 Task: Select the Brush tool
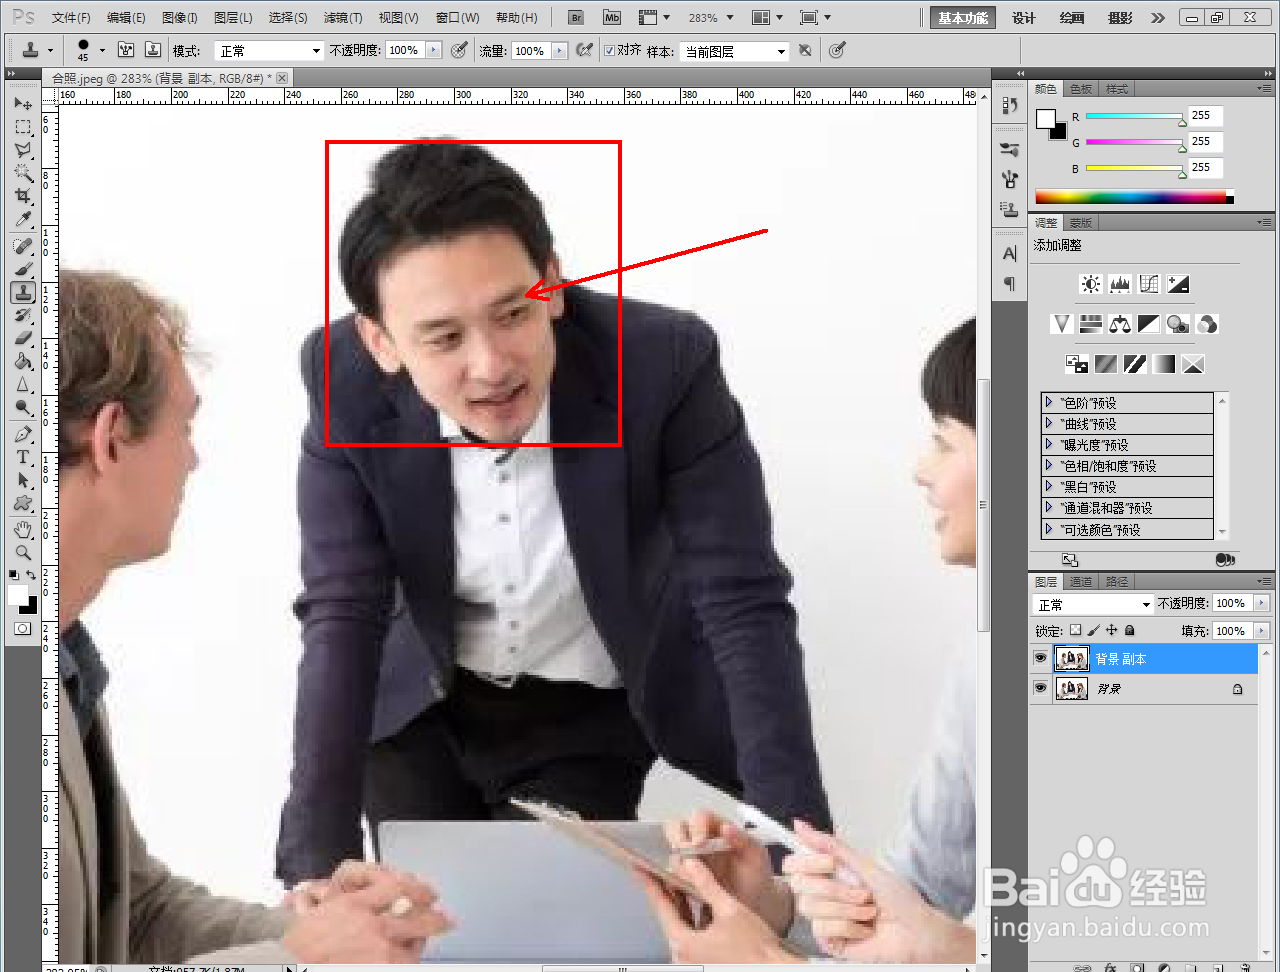click(23, 269)
